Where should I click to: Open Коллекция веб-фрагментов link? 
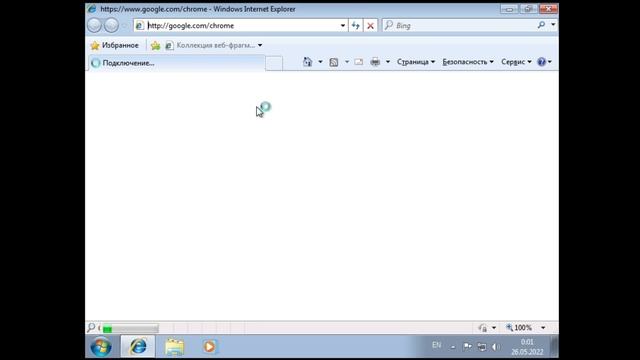point(211,45)
